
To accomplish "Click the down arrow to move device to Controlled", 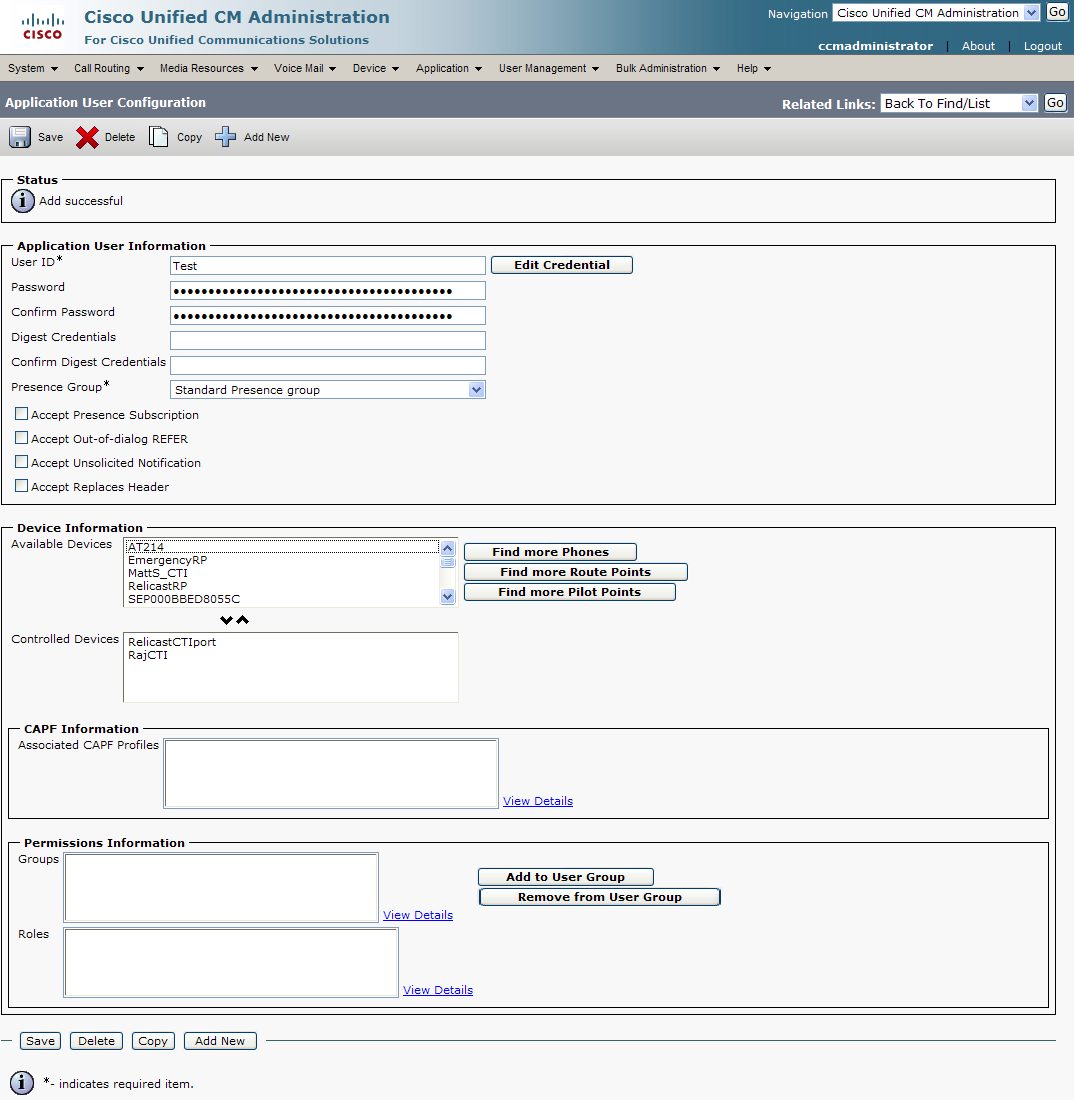I will click(x=227, y=619).
